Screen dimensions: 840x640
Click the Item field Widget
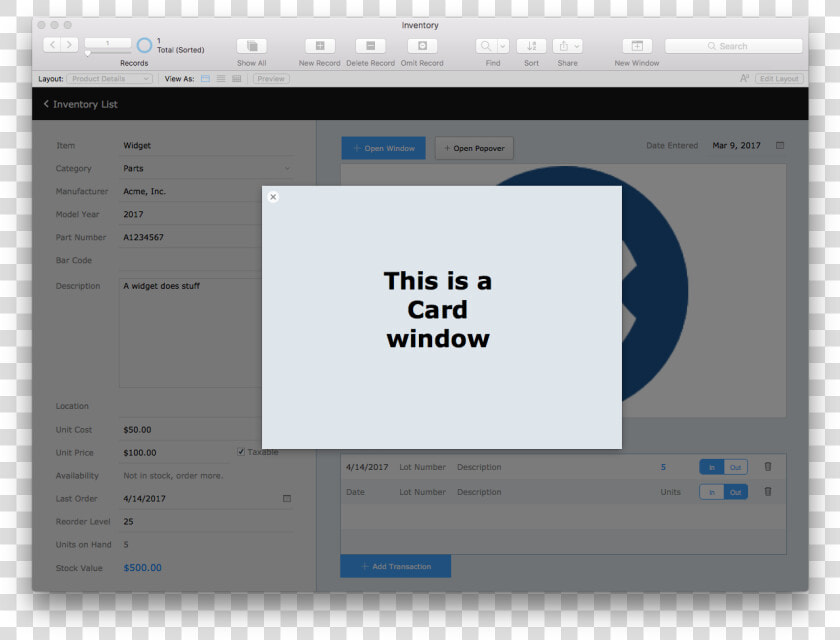tap(206, 145)
